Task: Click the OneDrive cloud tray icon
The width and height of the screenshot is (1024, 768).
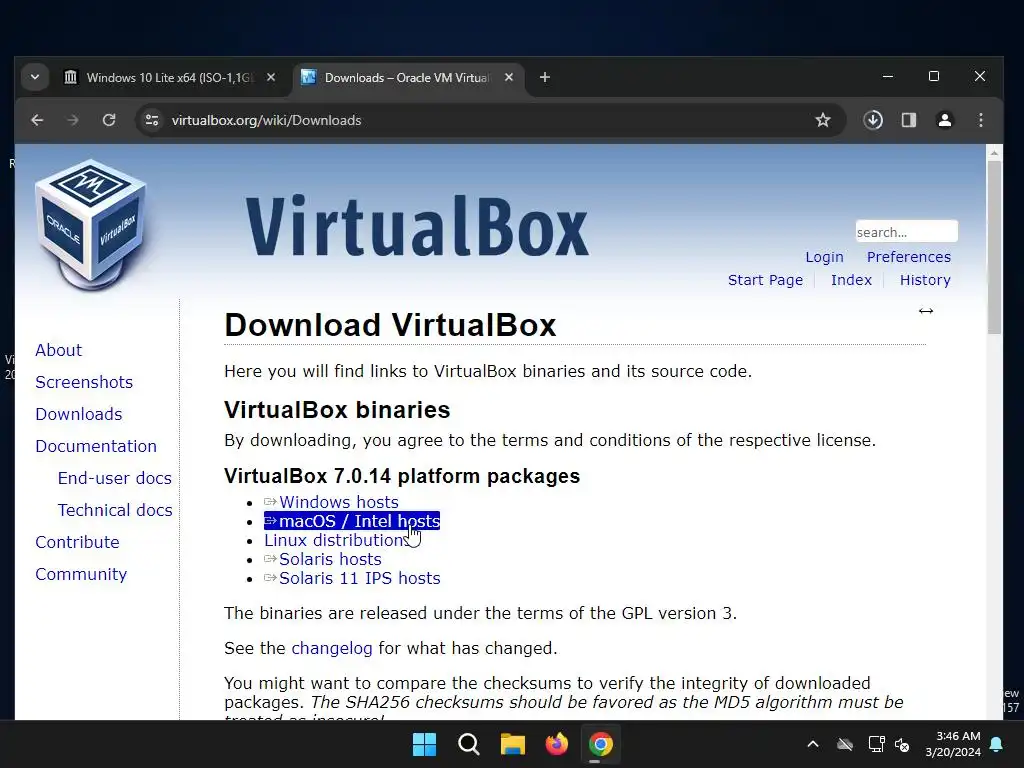Action: click(x=845, y=744)
